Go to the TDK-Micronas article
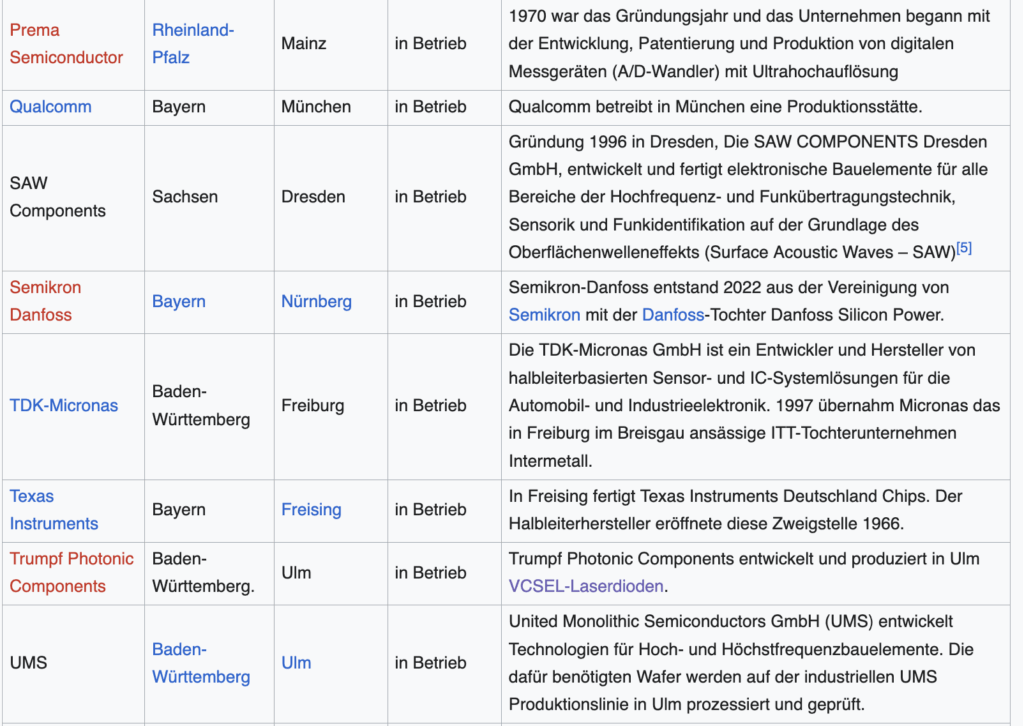The width and height of the screenshot is (1024, 726). coord(64,405)
